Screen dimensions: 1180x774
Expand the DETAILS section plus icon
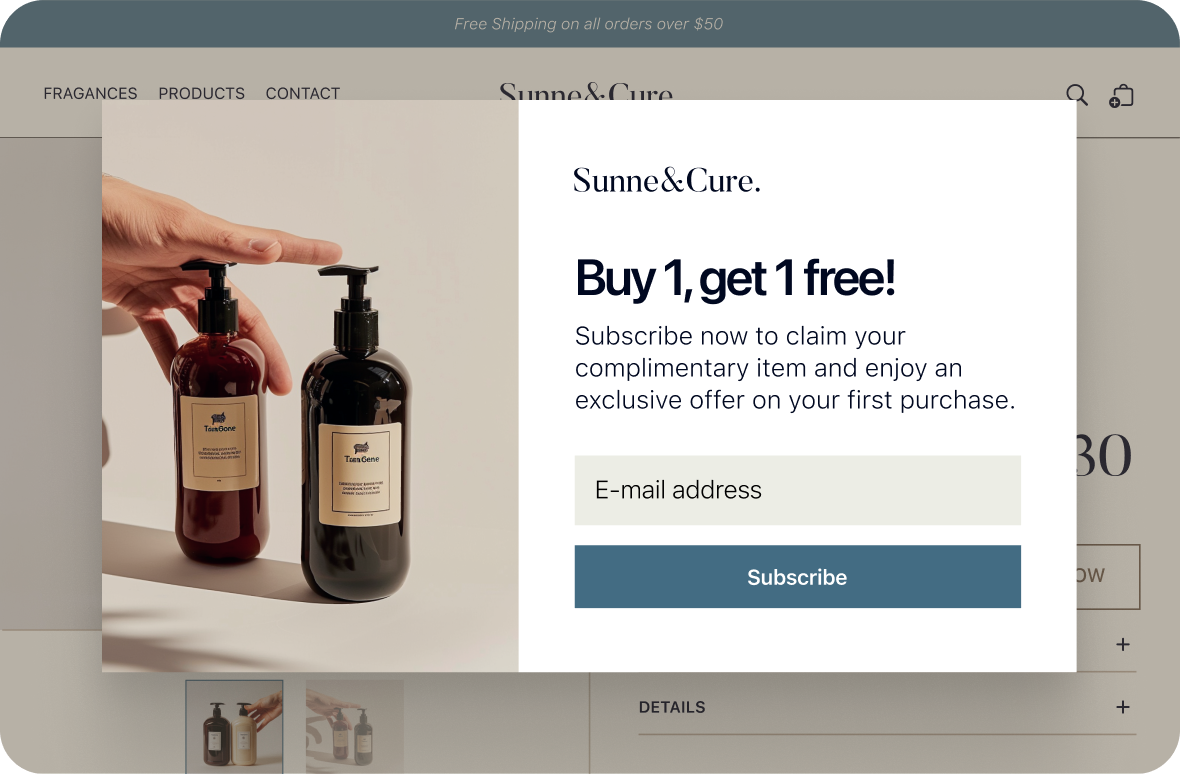coord(1123,707)
